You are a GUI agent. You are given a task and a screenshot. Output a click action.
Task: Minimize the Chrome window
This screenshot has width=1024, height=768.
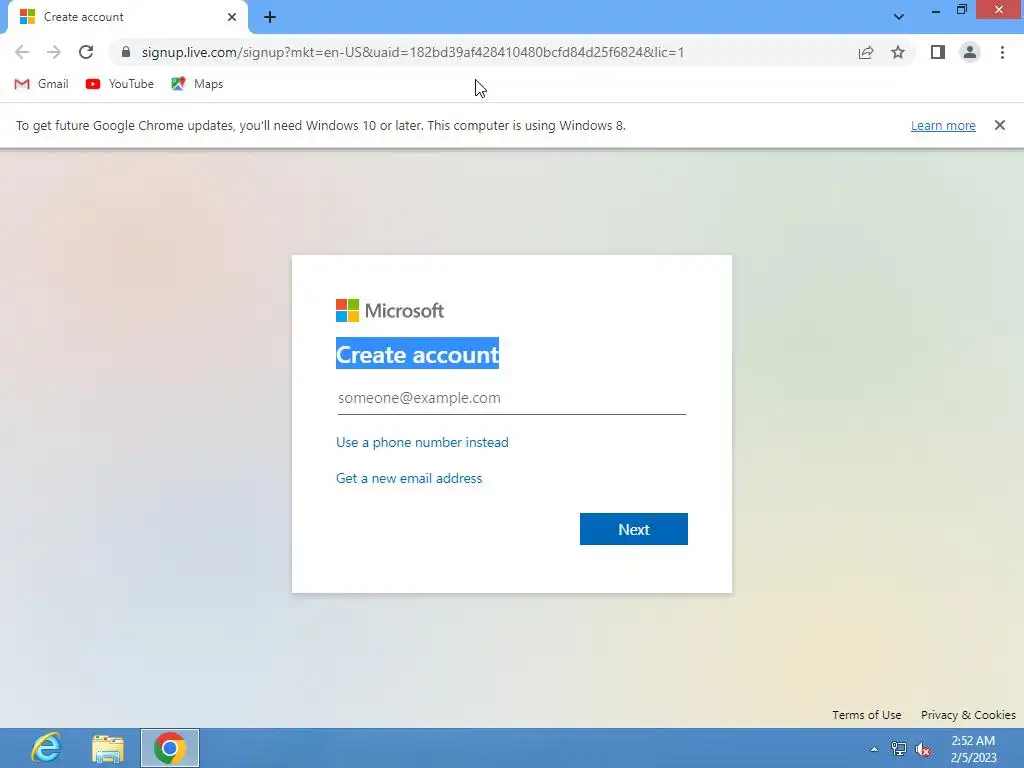coord(935,10)
